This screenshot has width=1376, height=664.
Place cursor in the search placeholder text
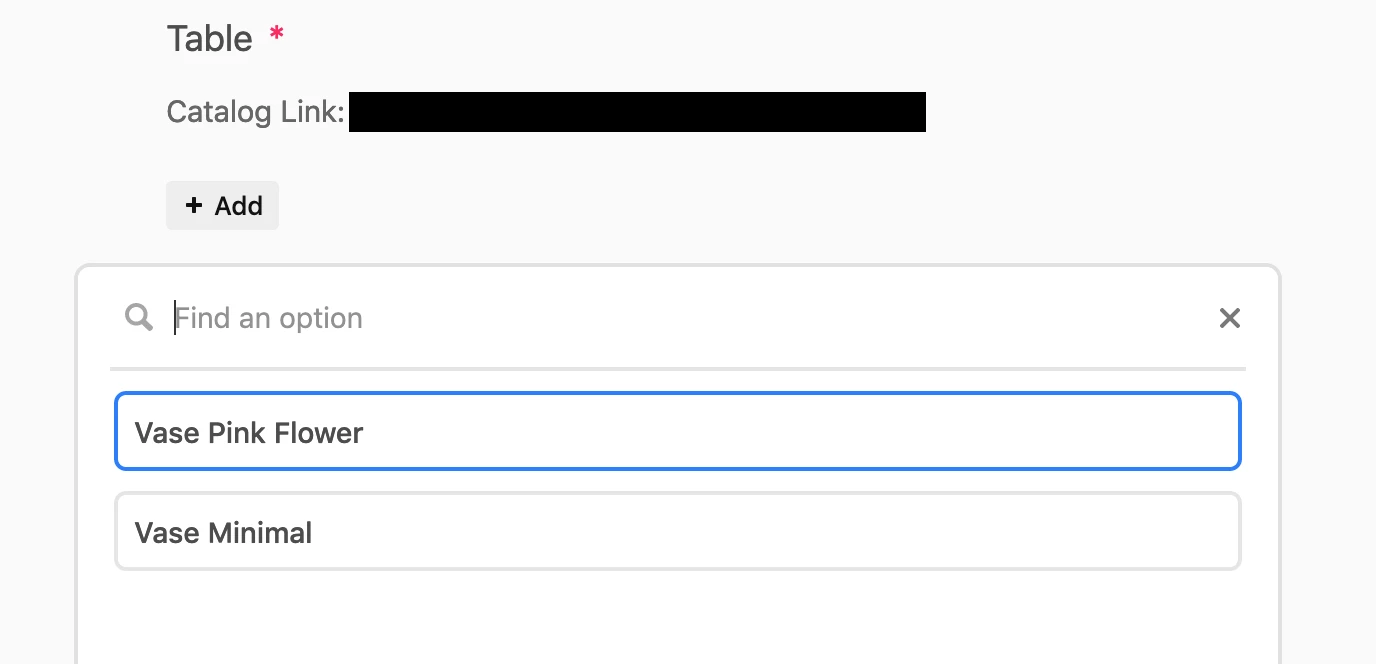click(269, 318)
